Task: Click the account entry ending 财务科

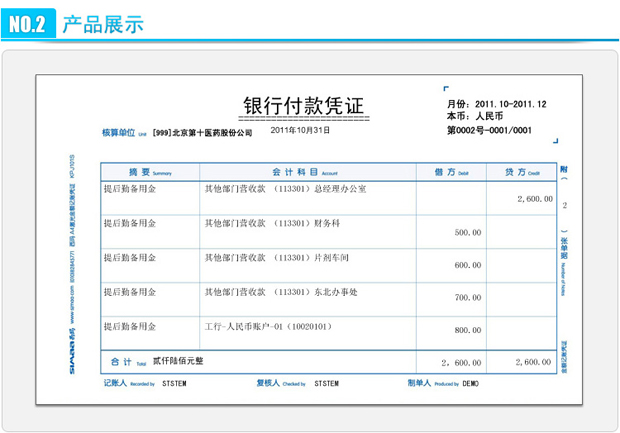Action: [x=272, y=223]
